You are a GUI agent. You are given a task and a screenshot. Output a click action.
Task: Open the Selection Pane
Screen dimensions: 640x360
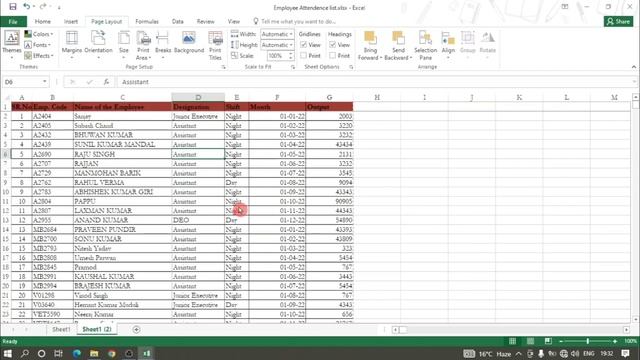tap(425, 45)
